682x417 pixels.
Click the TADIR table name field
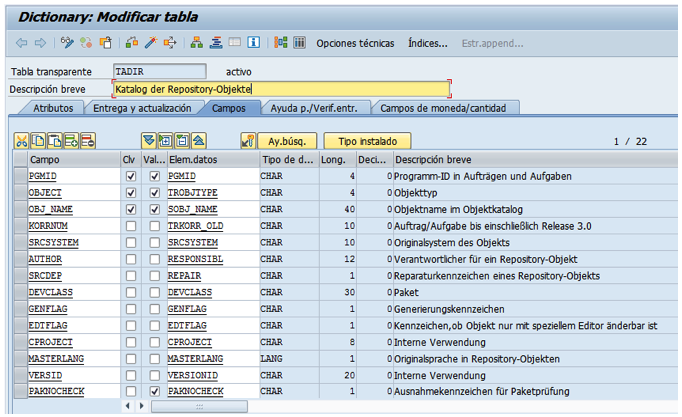tap(160, 71)
